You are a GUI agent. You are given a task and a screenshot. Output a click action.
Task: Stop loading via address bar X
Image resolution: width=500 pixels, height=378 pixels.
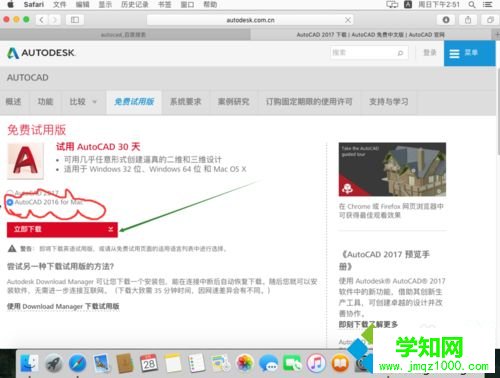click(x=348, y=20)
